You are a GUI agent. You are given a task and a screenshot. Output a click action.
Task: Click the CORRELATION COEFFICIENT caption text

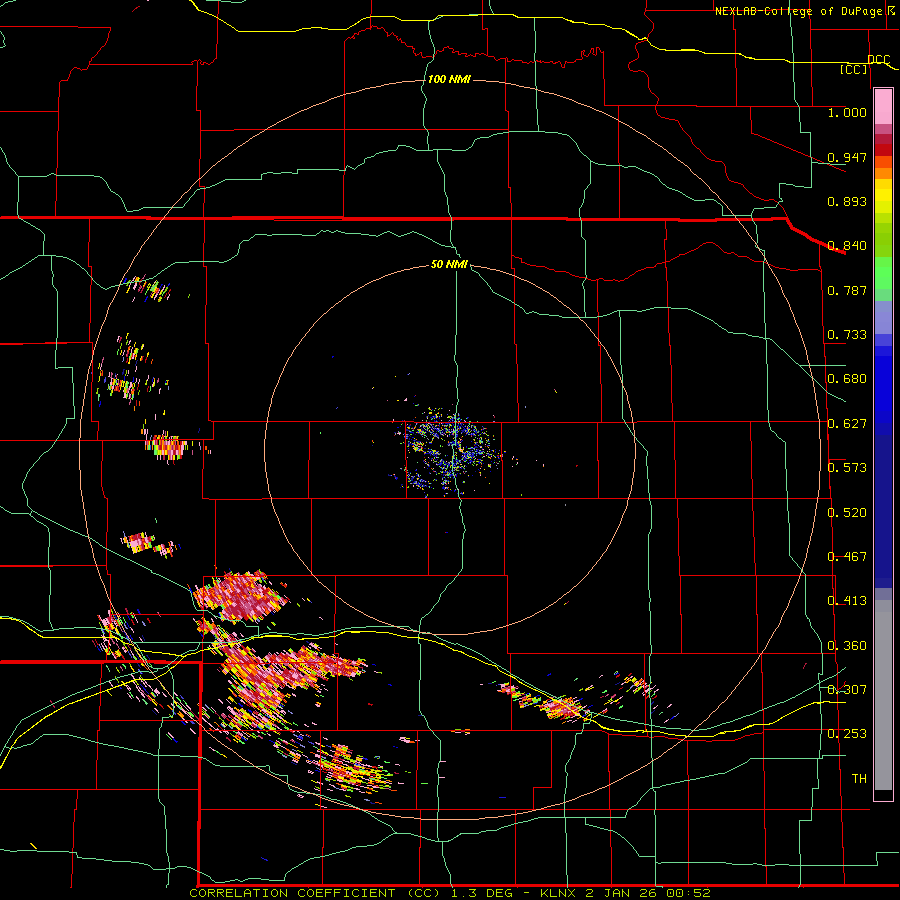292,893
